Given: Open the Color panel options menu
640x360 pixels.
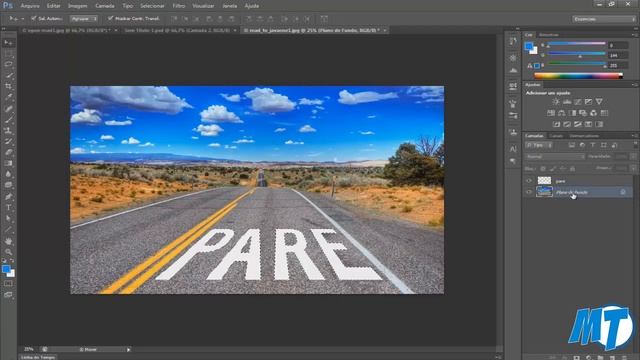Looking at the screenshot, I should click(635, 35).
